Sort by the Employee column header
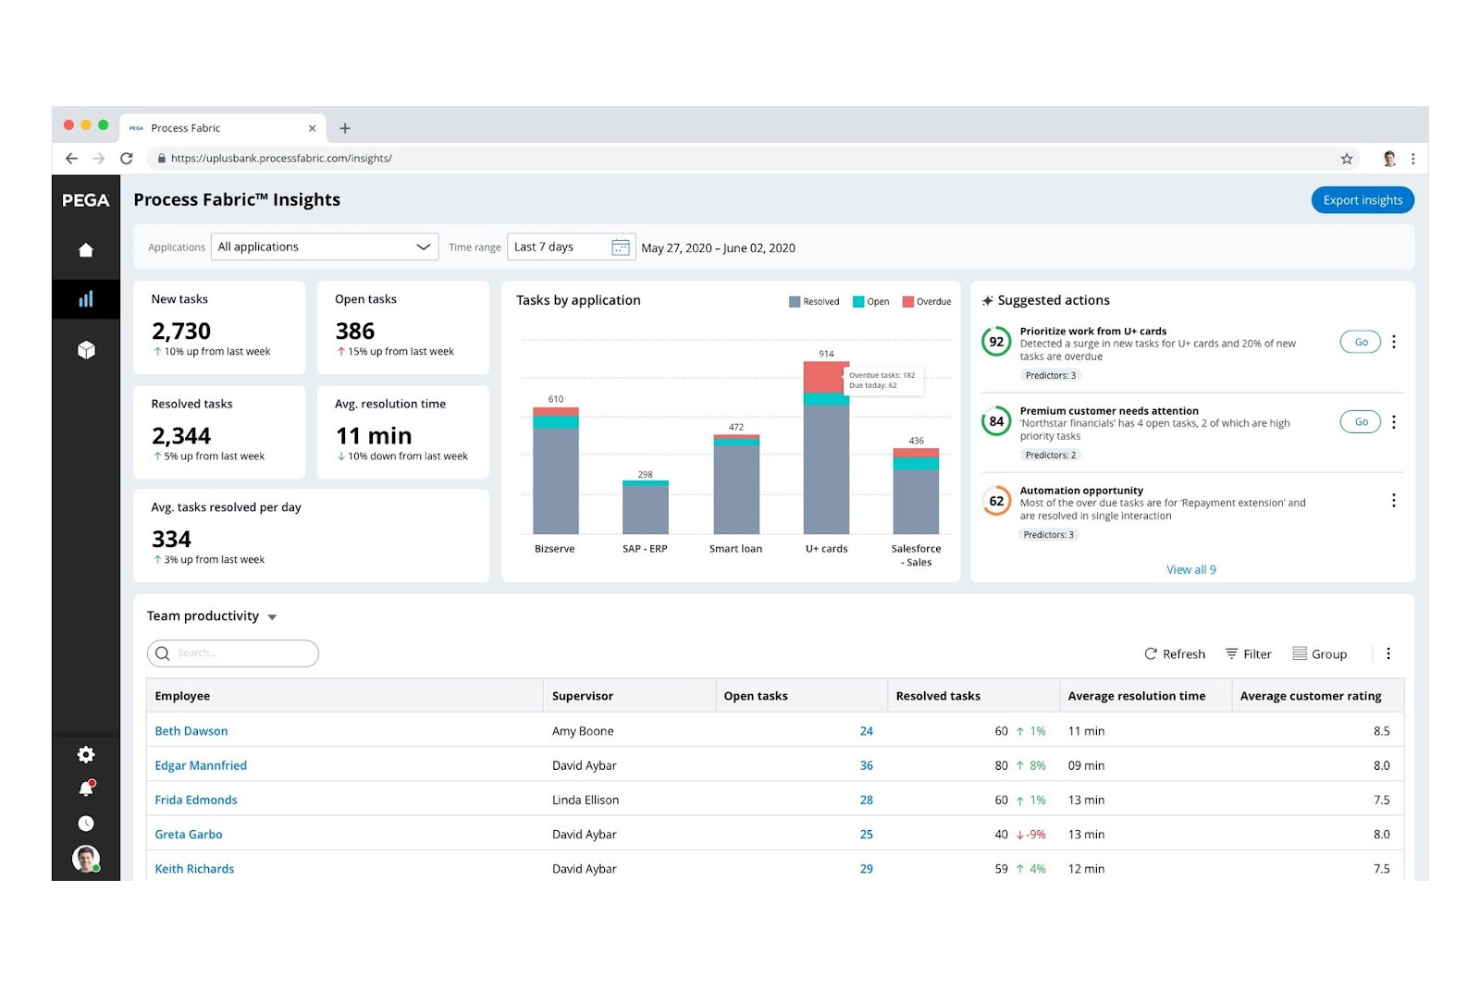This screenshot has height=987, width=1480. pos(345,696)
